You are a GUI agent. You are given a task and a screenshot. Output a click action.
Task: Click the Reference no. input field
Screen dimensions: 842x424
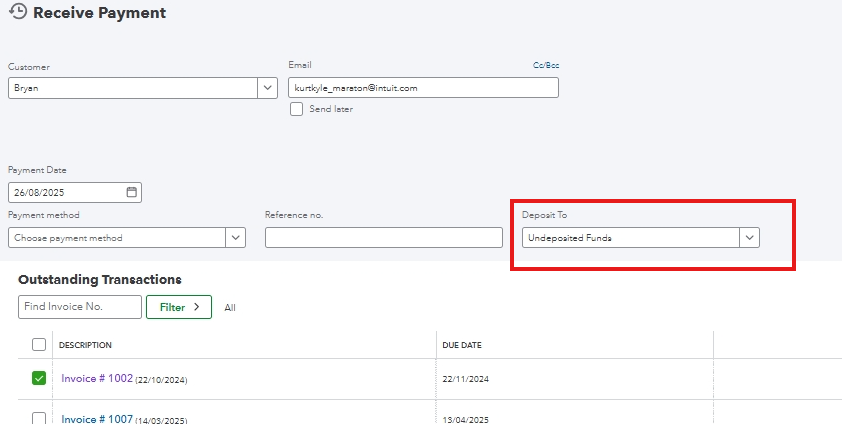383,238
